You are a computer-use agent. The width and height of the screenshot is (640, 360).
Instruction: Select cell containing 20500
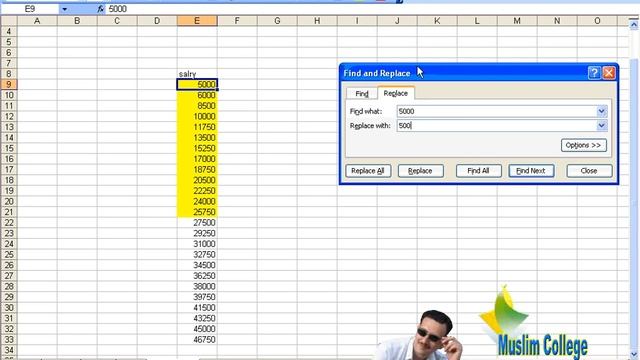[197, 180]
